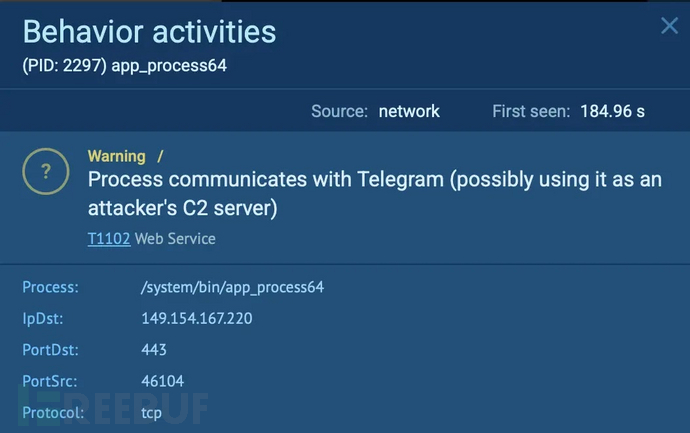Close the Behavior activities panel
690x433 pixels.
click(669, 26)
